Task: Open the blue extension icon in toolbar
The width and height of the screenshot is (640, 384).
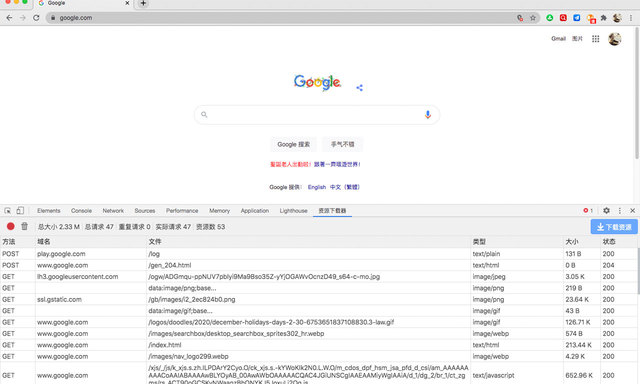Action: [x=576, y=18]
